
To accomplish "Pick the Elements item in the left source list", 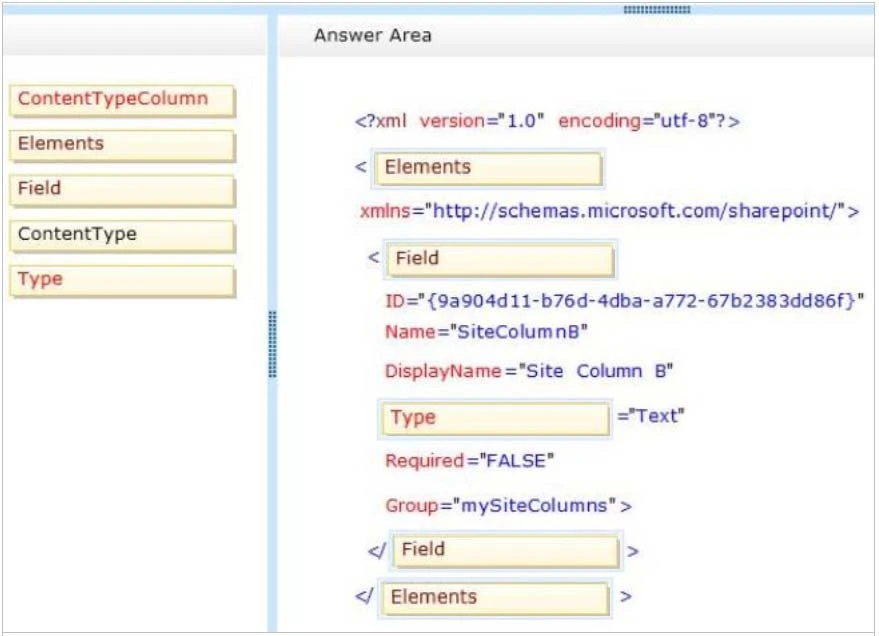I will pyautogui.click(x=122, y=145).
